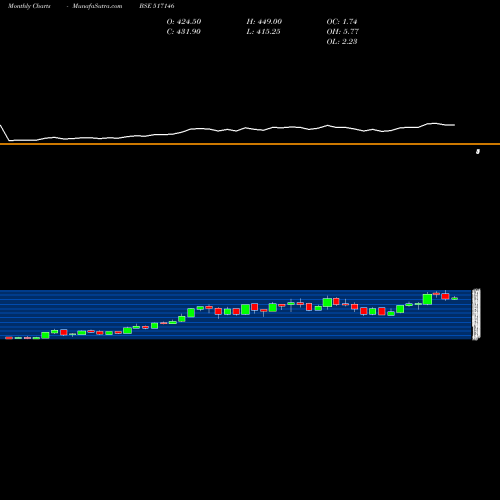500x500 pixels.
Task: Select the open value O: 424.50
Action: coord(184,22)
